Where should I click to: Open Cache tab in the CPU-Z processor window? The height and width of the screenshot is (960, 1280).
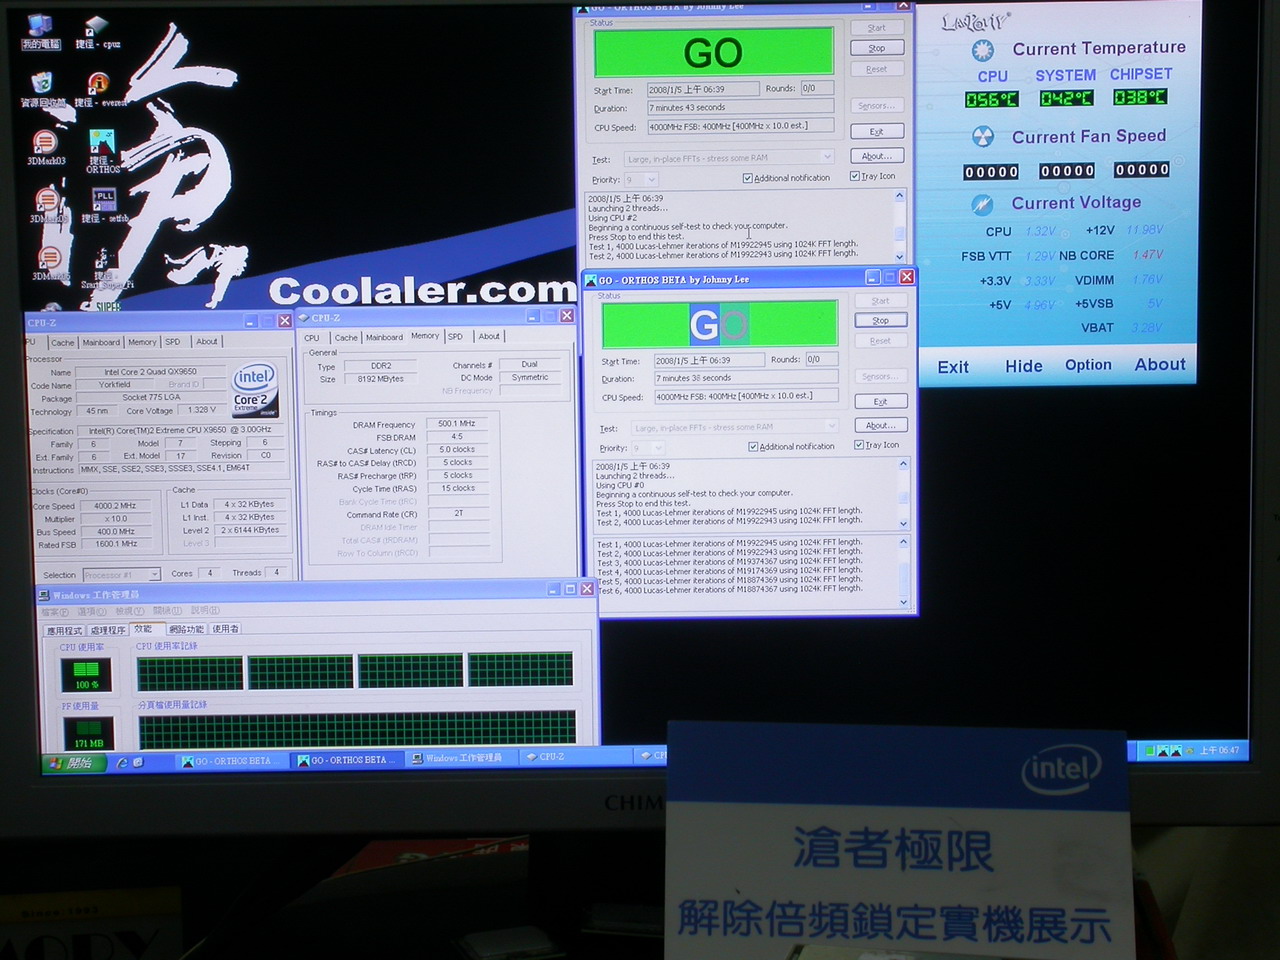pos(62,342)
